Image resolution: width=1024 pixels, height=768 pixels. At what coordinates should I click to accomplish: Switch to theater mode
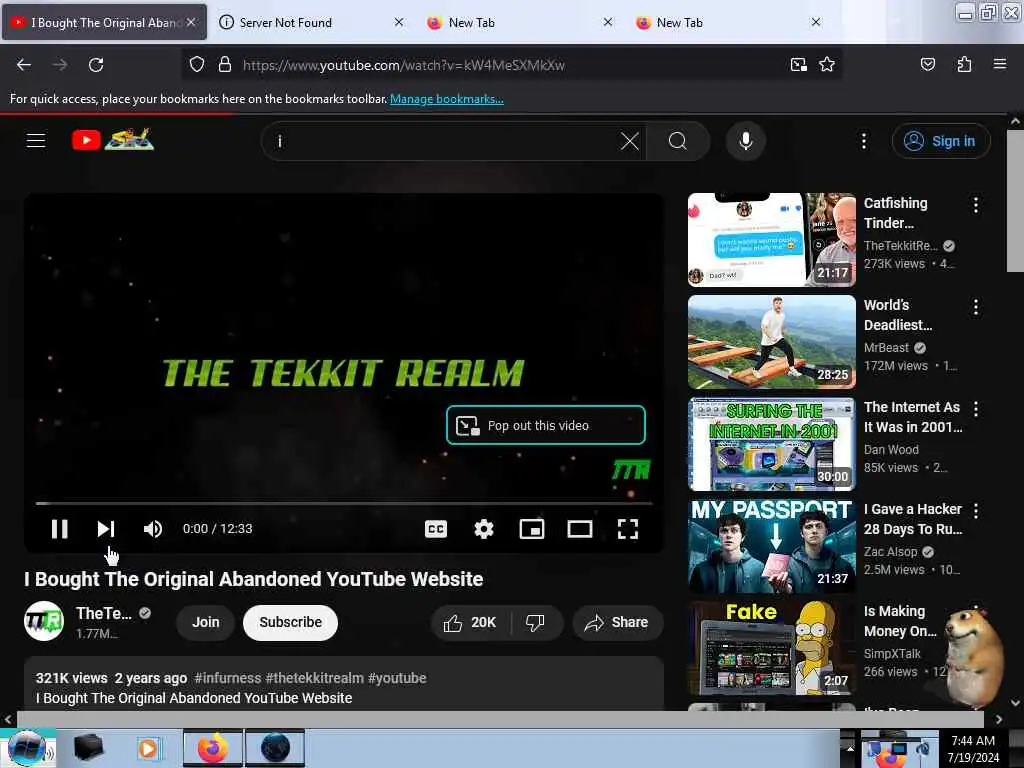point(580,529)
